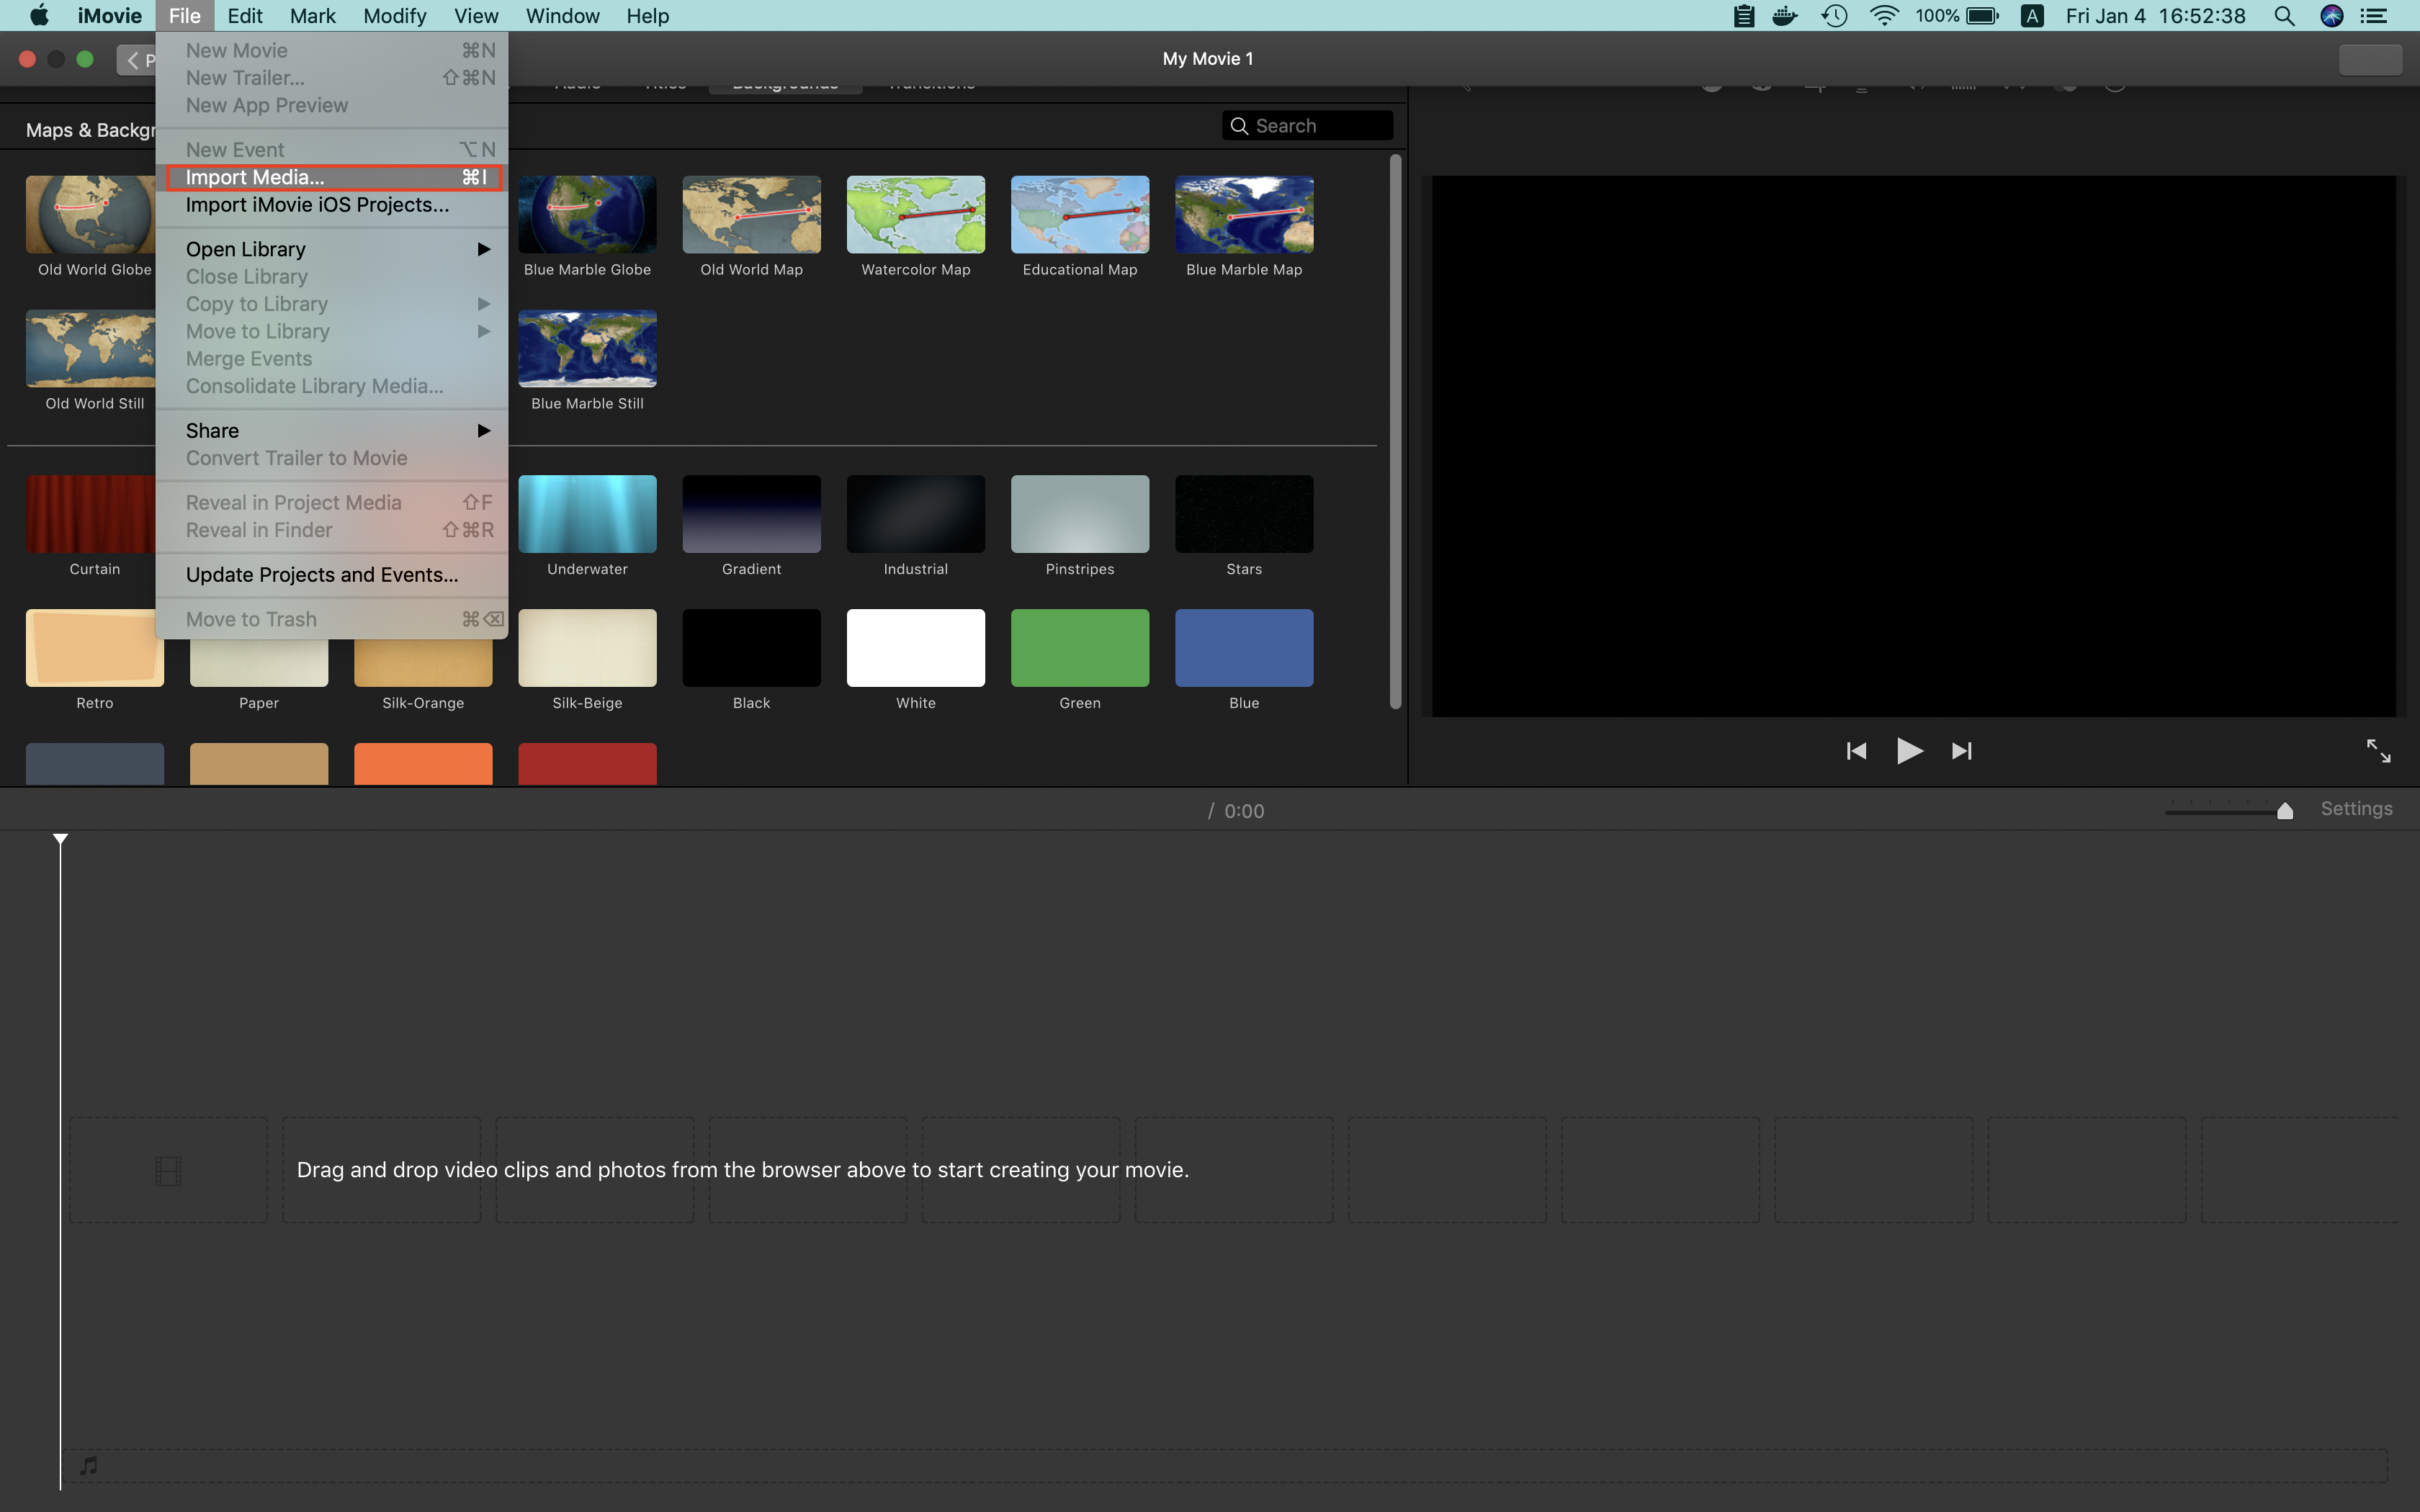This screenshot has height=1512, width=2420.
Task: Choose Update Projects and Events
Action: tap(333, 575)
